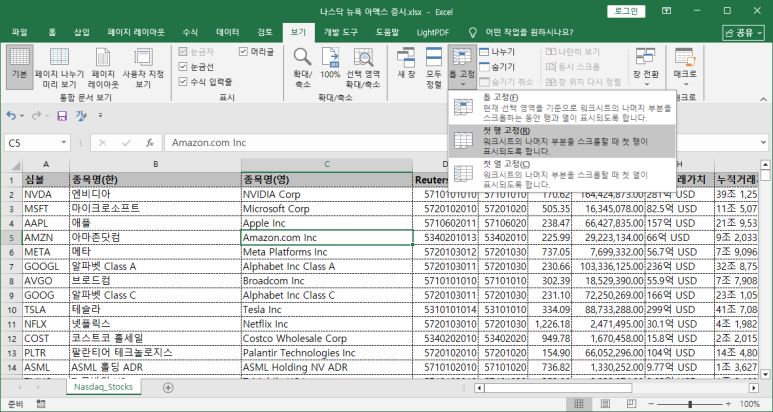
Task: Toggle the Gridlines (눈금선) checkbox
Action: point(196,67)
